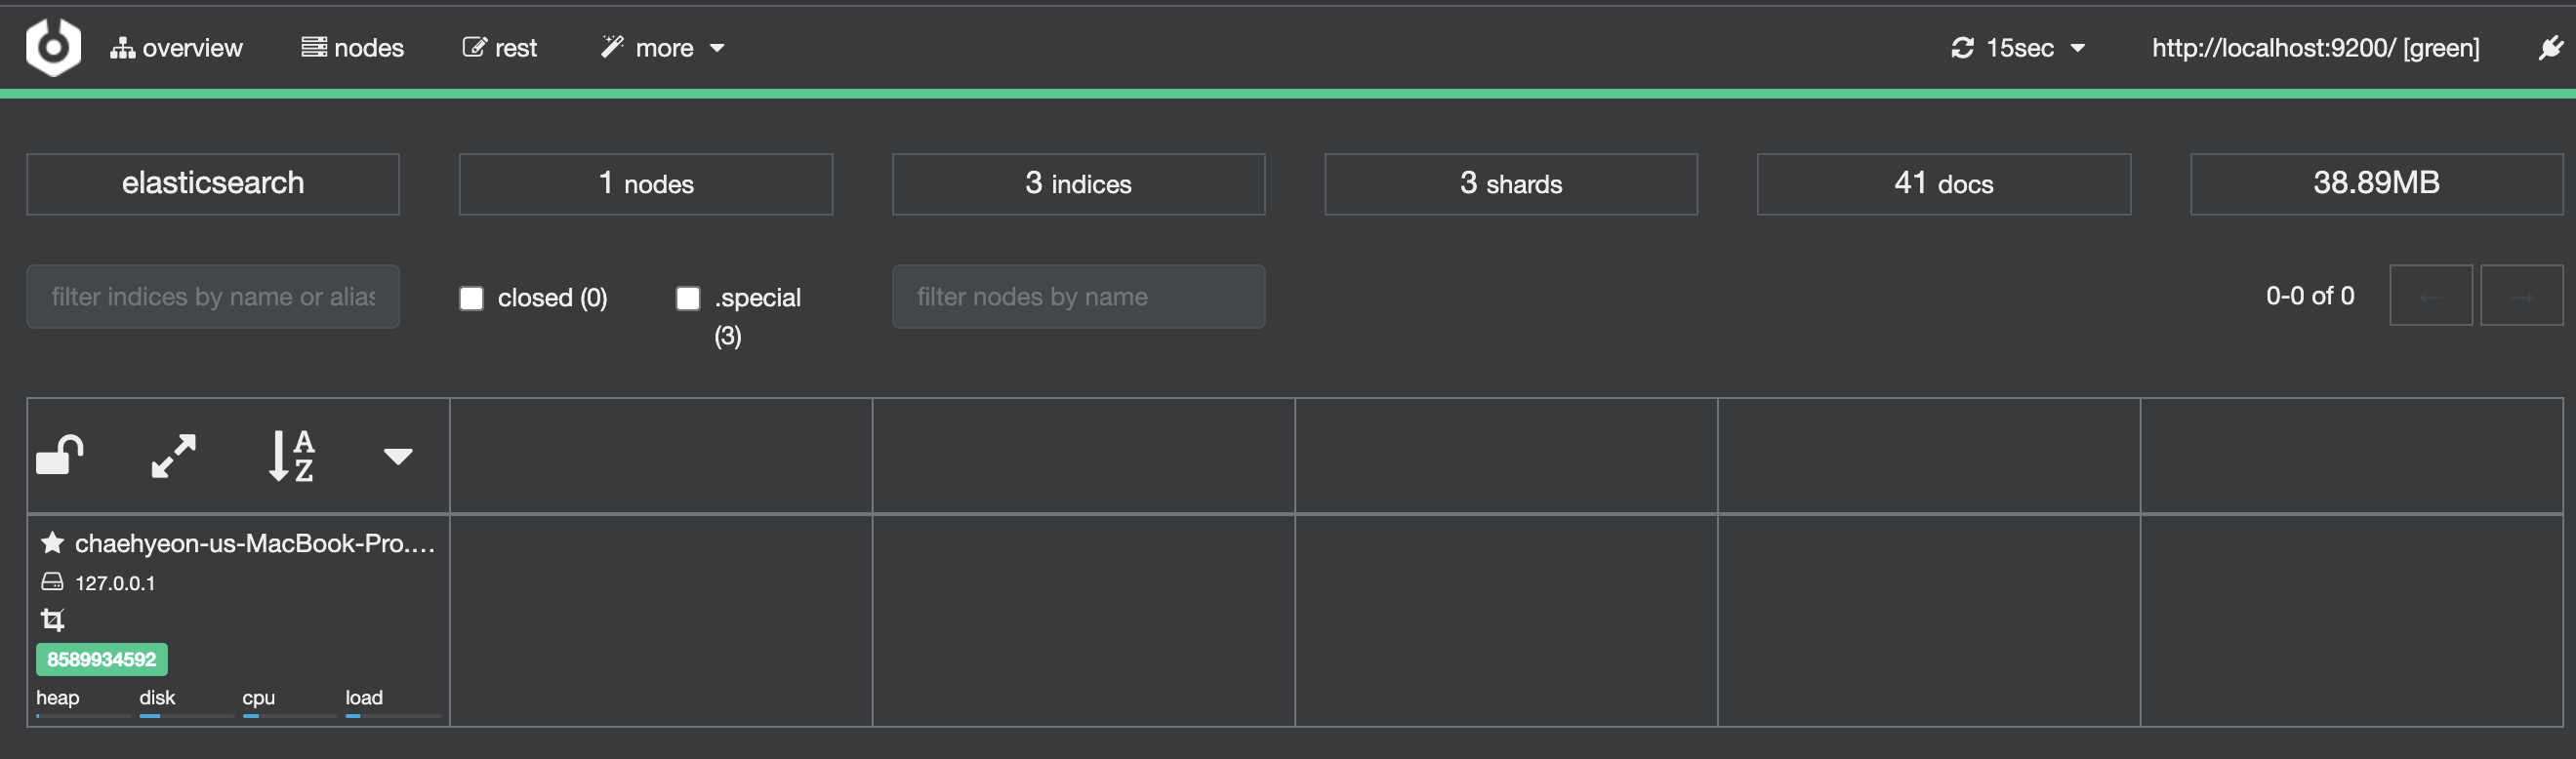This screenshot has width=2576, height=759.
Task: Click the 41 docs stat box
Action: (1944, 184)
